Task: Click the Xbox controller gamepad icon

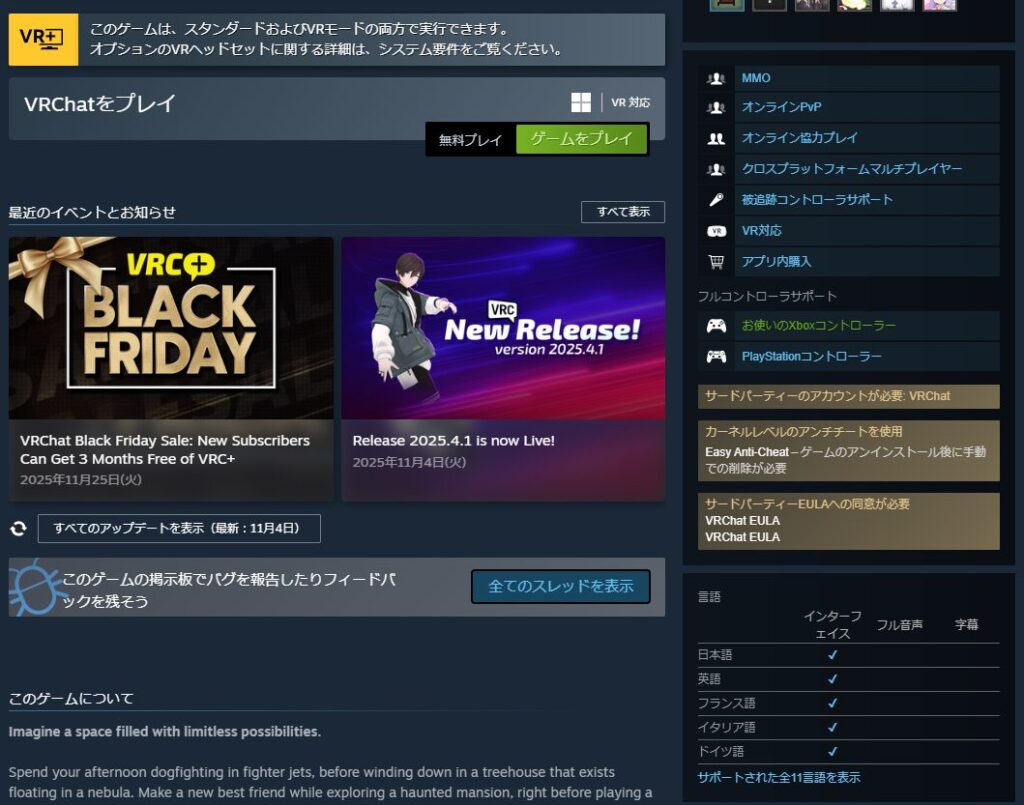Action: tap(716, 325)
